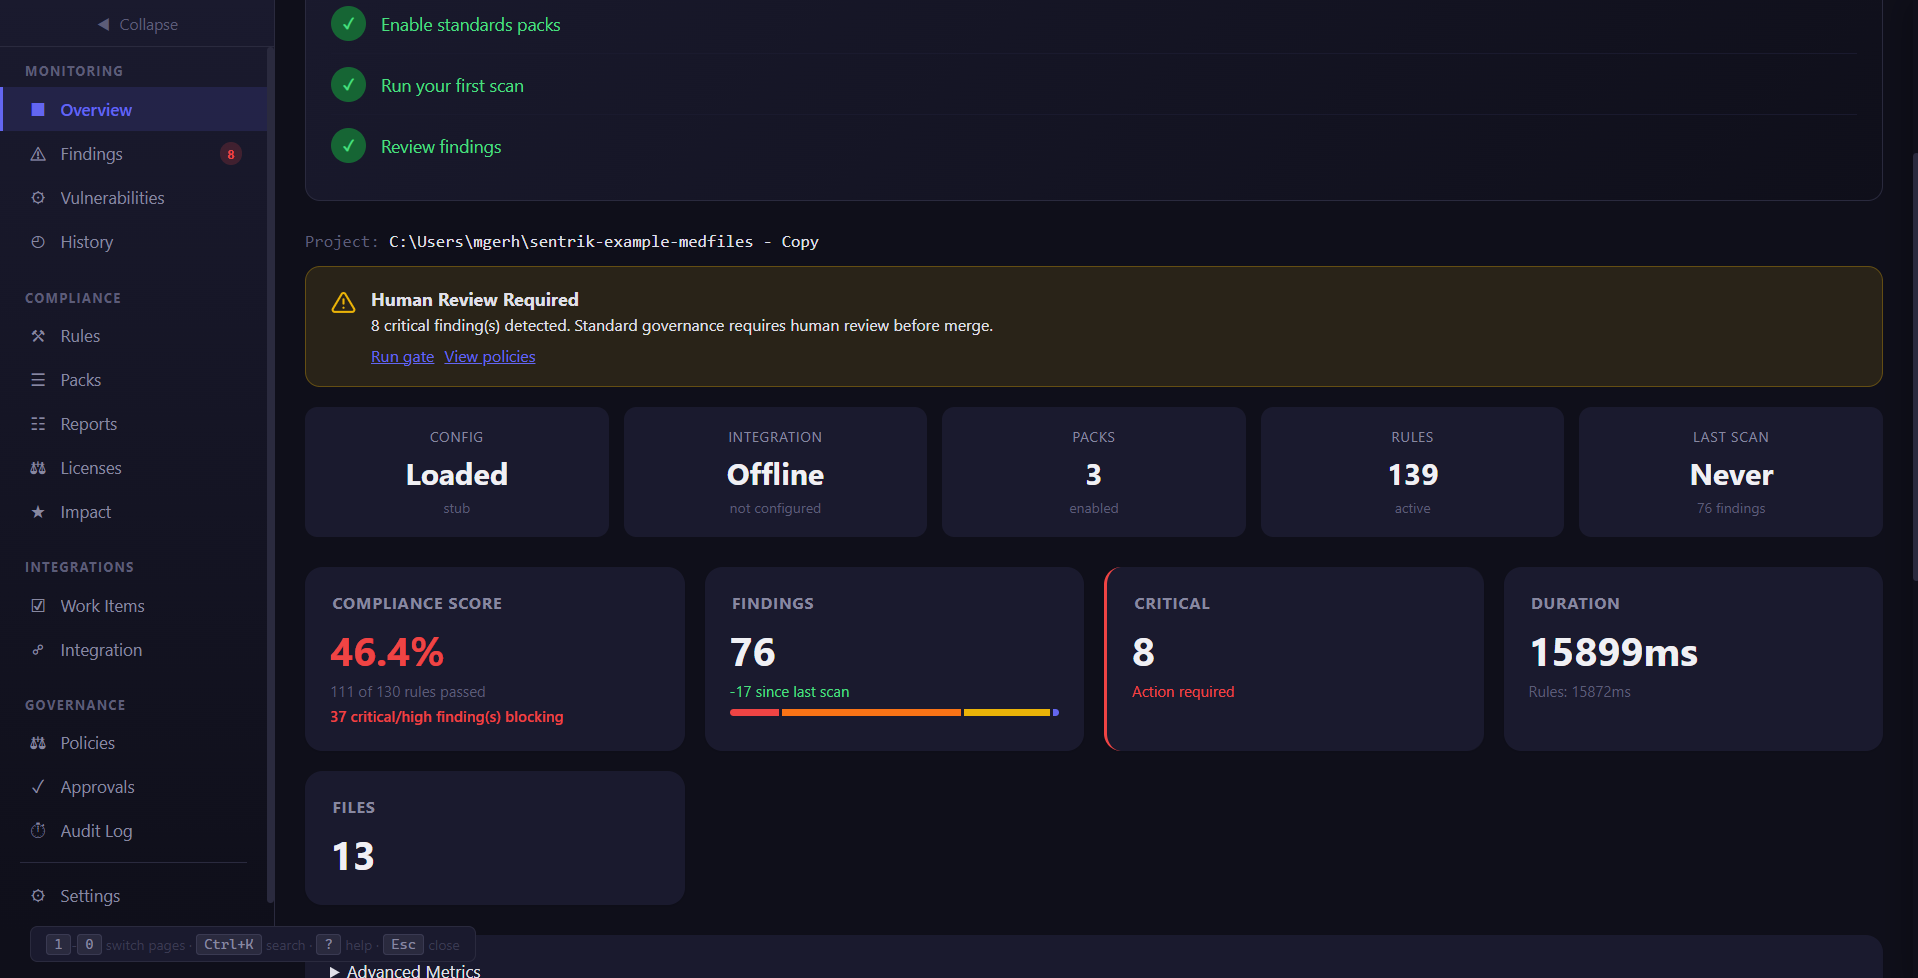Open Work Items checkbox icon

37,605
